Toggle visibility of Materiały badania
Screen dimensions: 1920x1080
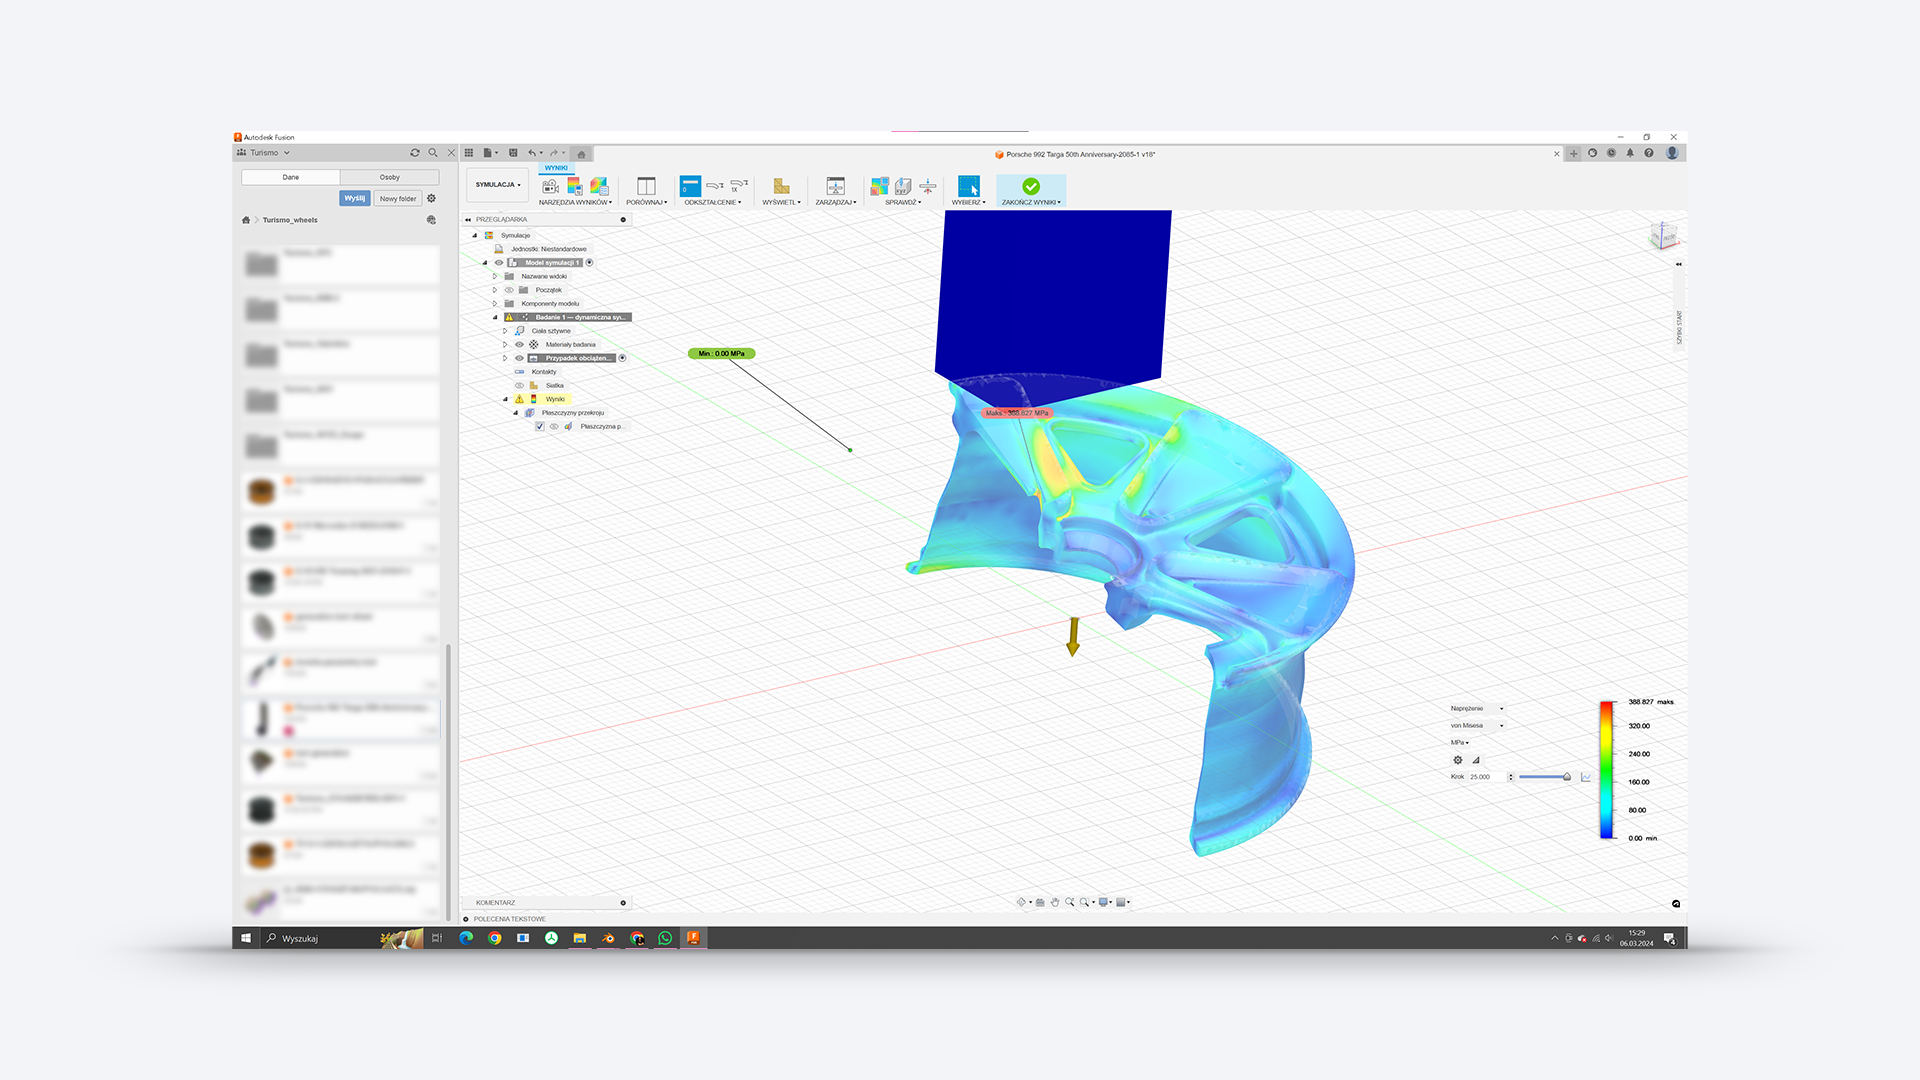point(519,345)
